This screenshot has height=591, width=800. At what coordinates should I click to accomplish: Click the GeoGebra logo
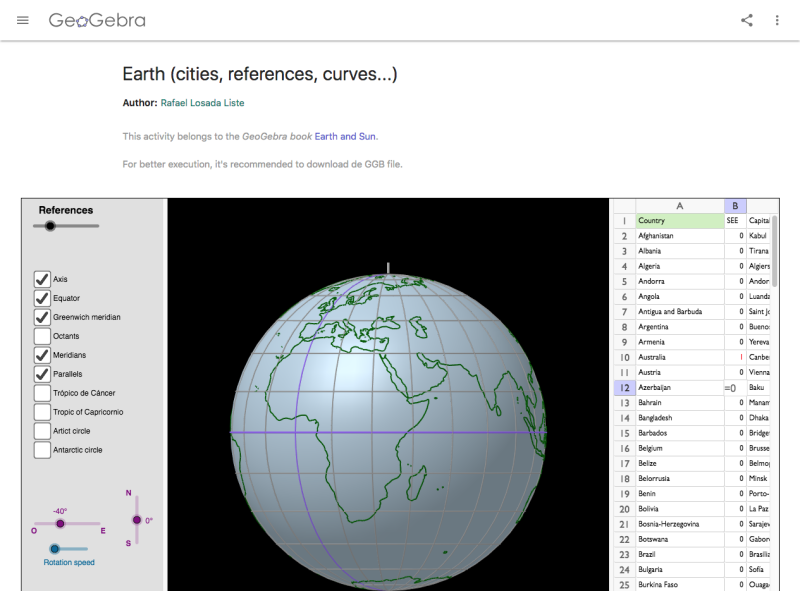[97, 19]
